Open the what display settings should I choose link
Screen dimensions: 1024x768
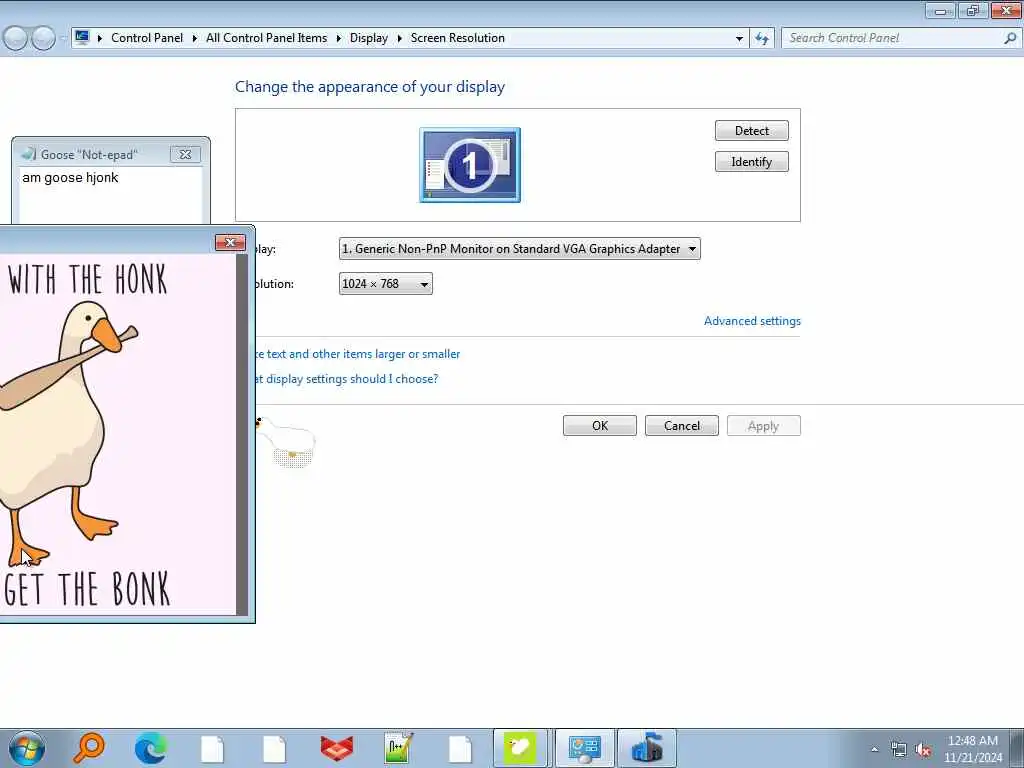(x=347, y=379)
